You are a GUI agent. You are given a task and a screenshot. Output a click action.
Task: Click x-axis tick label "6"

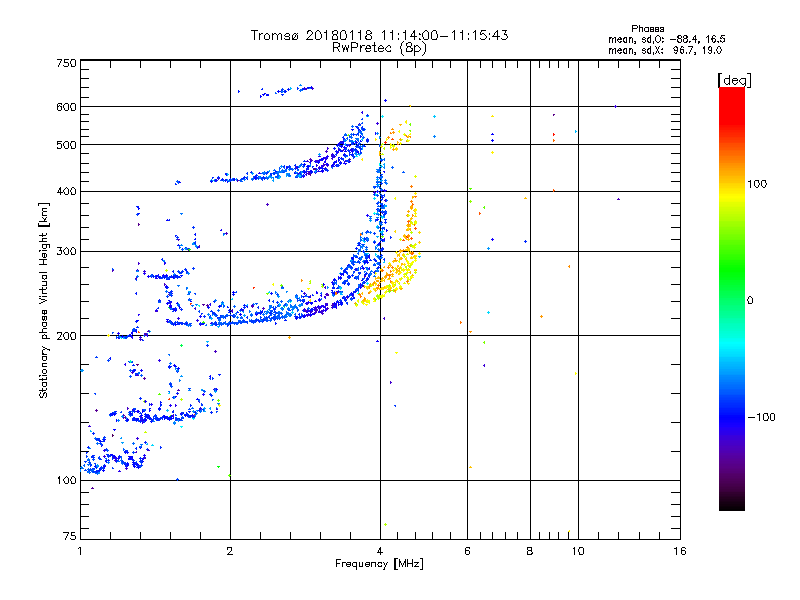point(467,551)
